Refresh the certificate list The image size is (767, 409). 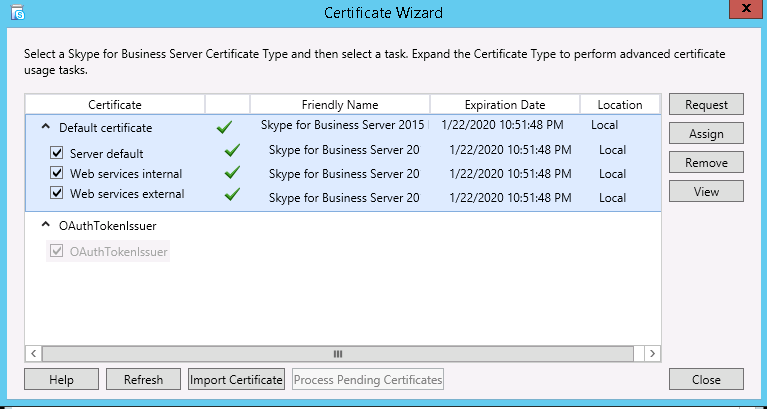click(143, 379)
